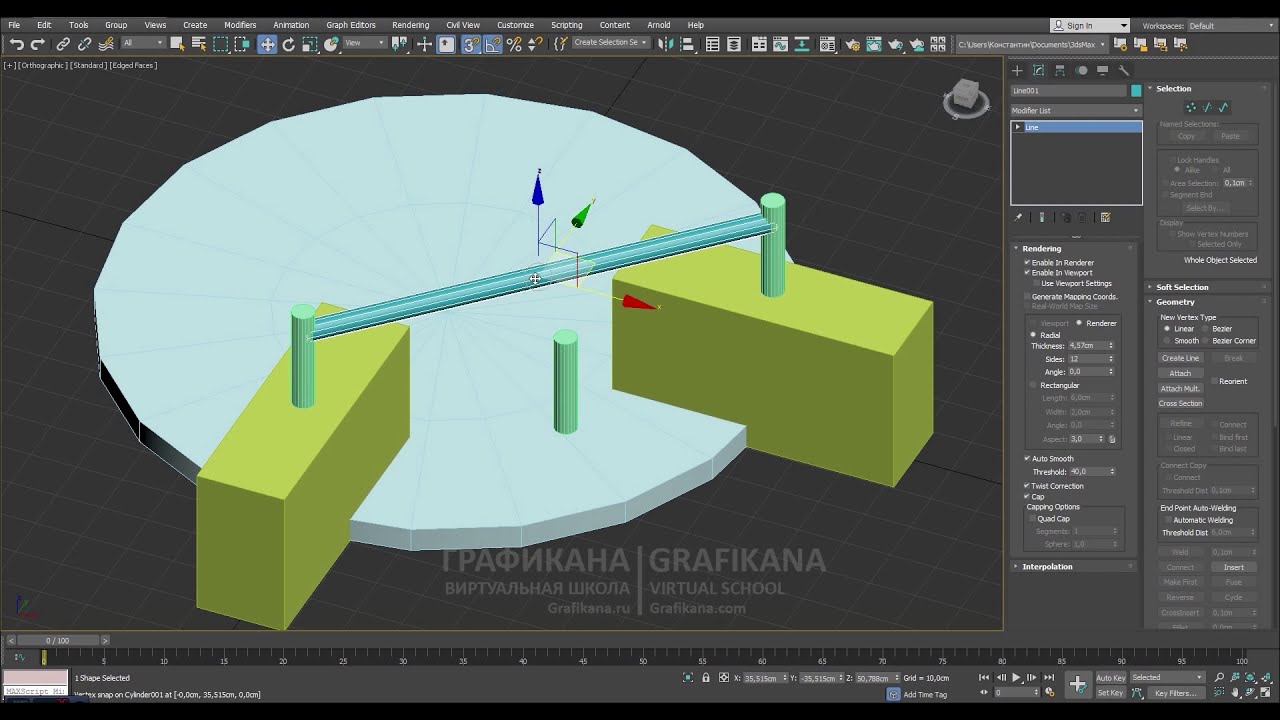
Task: Uncheck Enable In Renderer
Action: (1027, 263)
